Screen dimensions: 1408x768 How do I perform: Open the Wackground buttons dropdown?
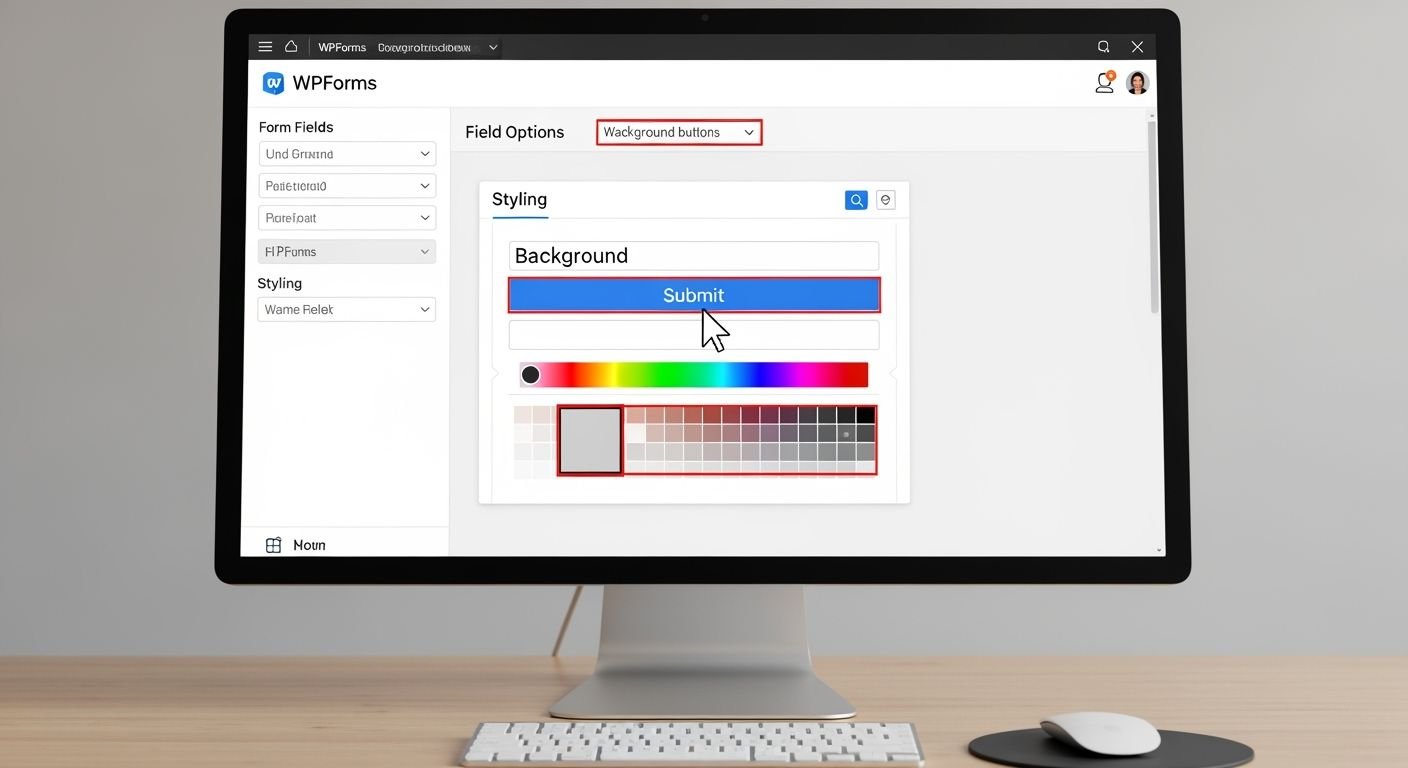pyautogui.click(x=679, y=132)
